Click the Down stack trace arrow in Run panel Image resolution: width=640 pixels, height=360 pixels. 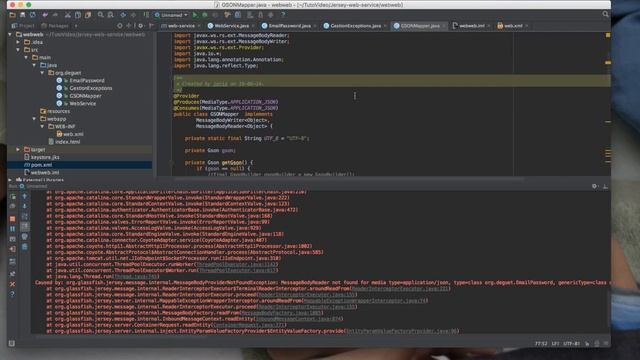[x=24, y=207]
